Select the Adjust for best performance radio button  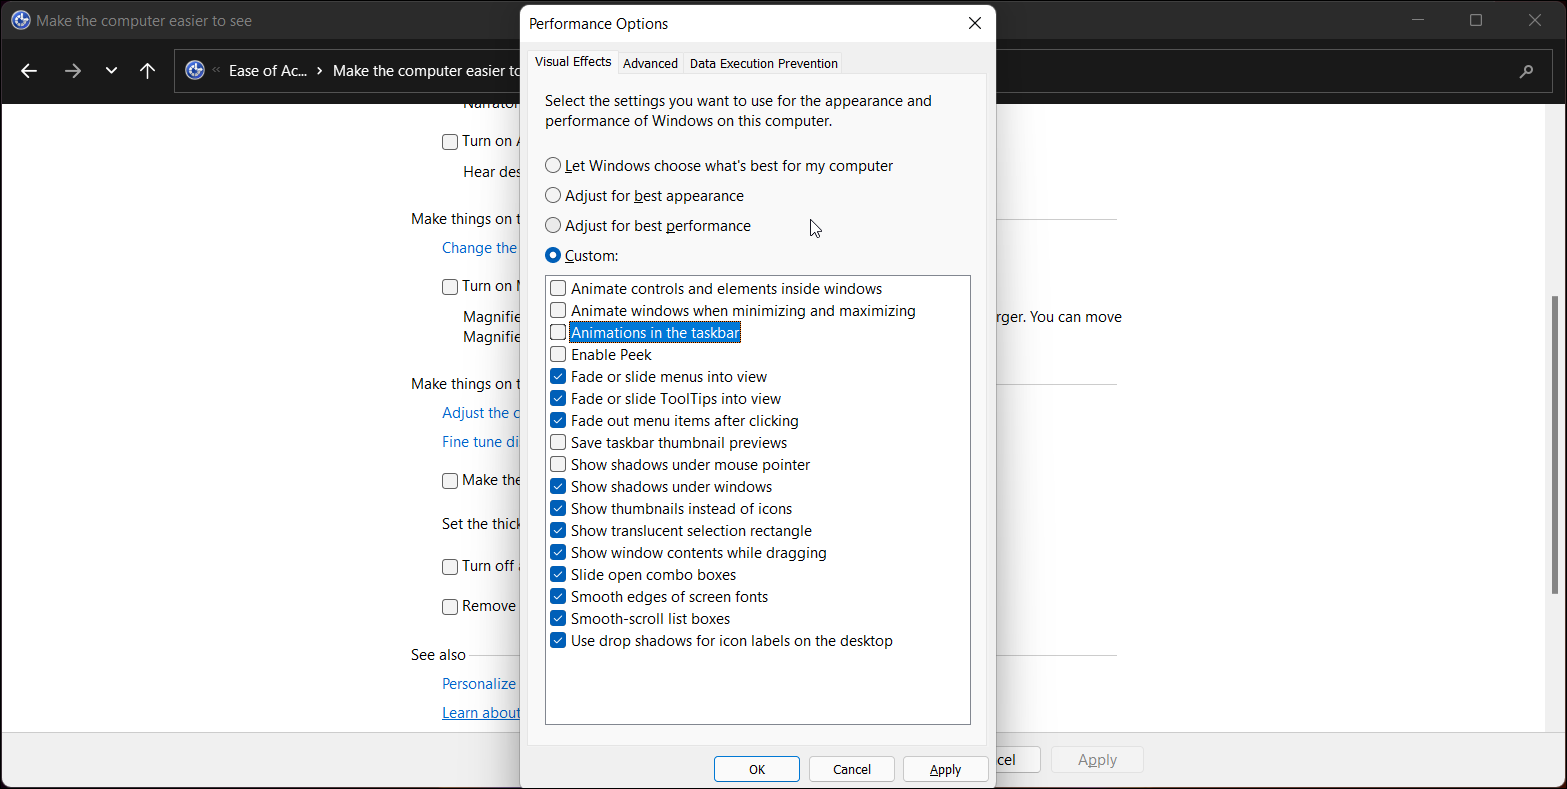[552, 225]
